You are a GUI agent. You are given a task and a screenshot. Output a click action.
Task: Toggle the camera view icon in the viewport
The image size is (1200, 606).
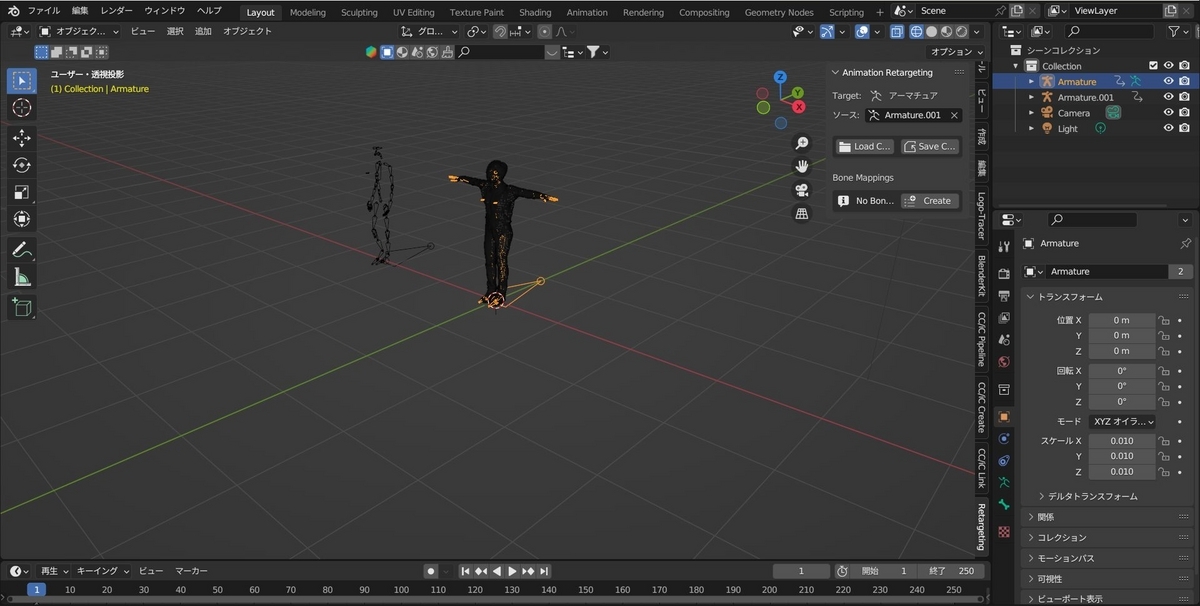(x=802, y=190)
